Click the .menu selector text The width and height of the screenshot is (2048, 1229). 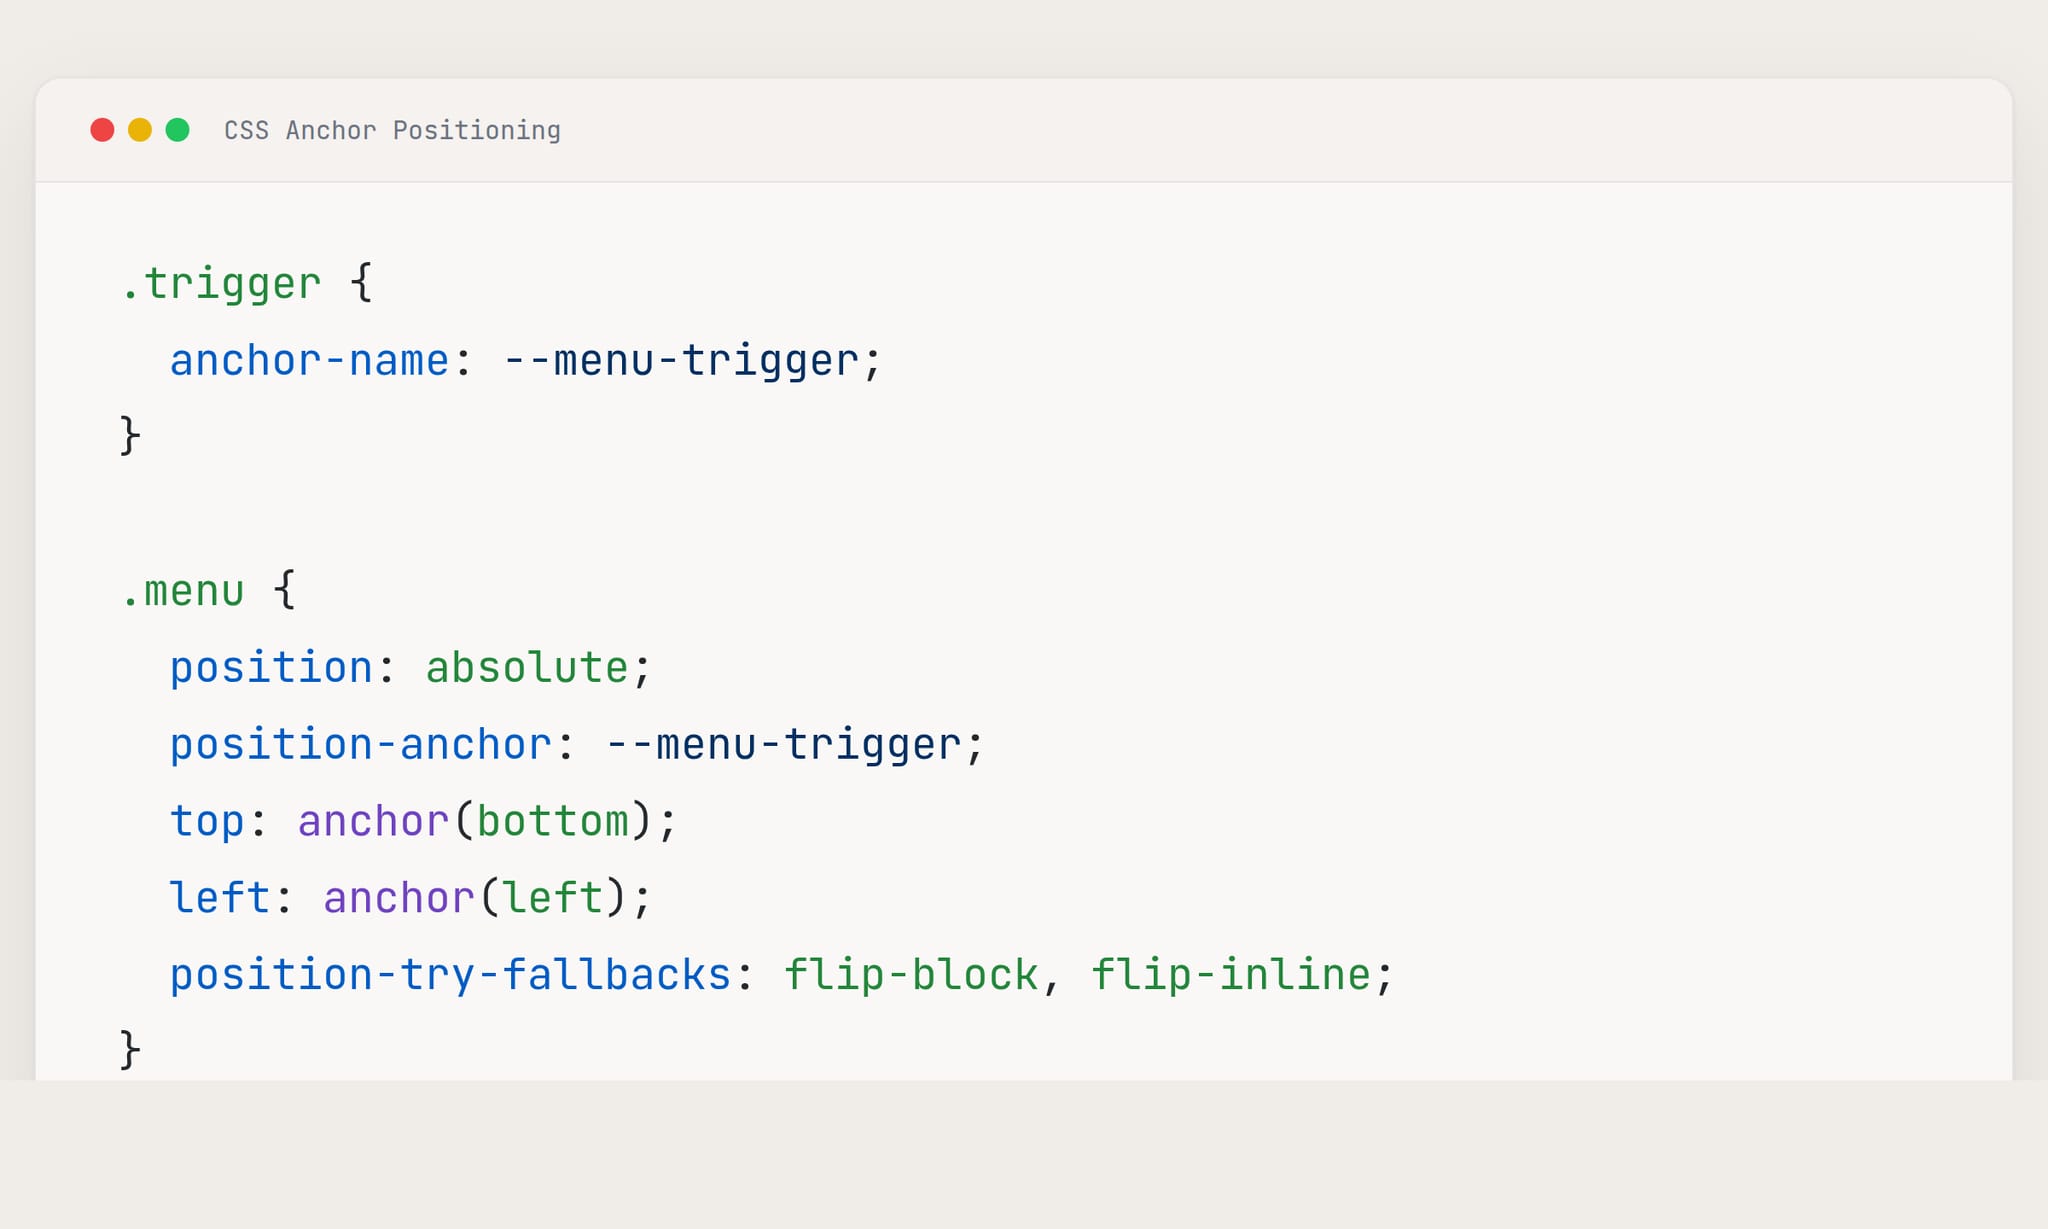point(183,591)
